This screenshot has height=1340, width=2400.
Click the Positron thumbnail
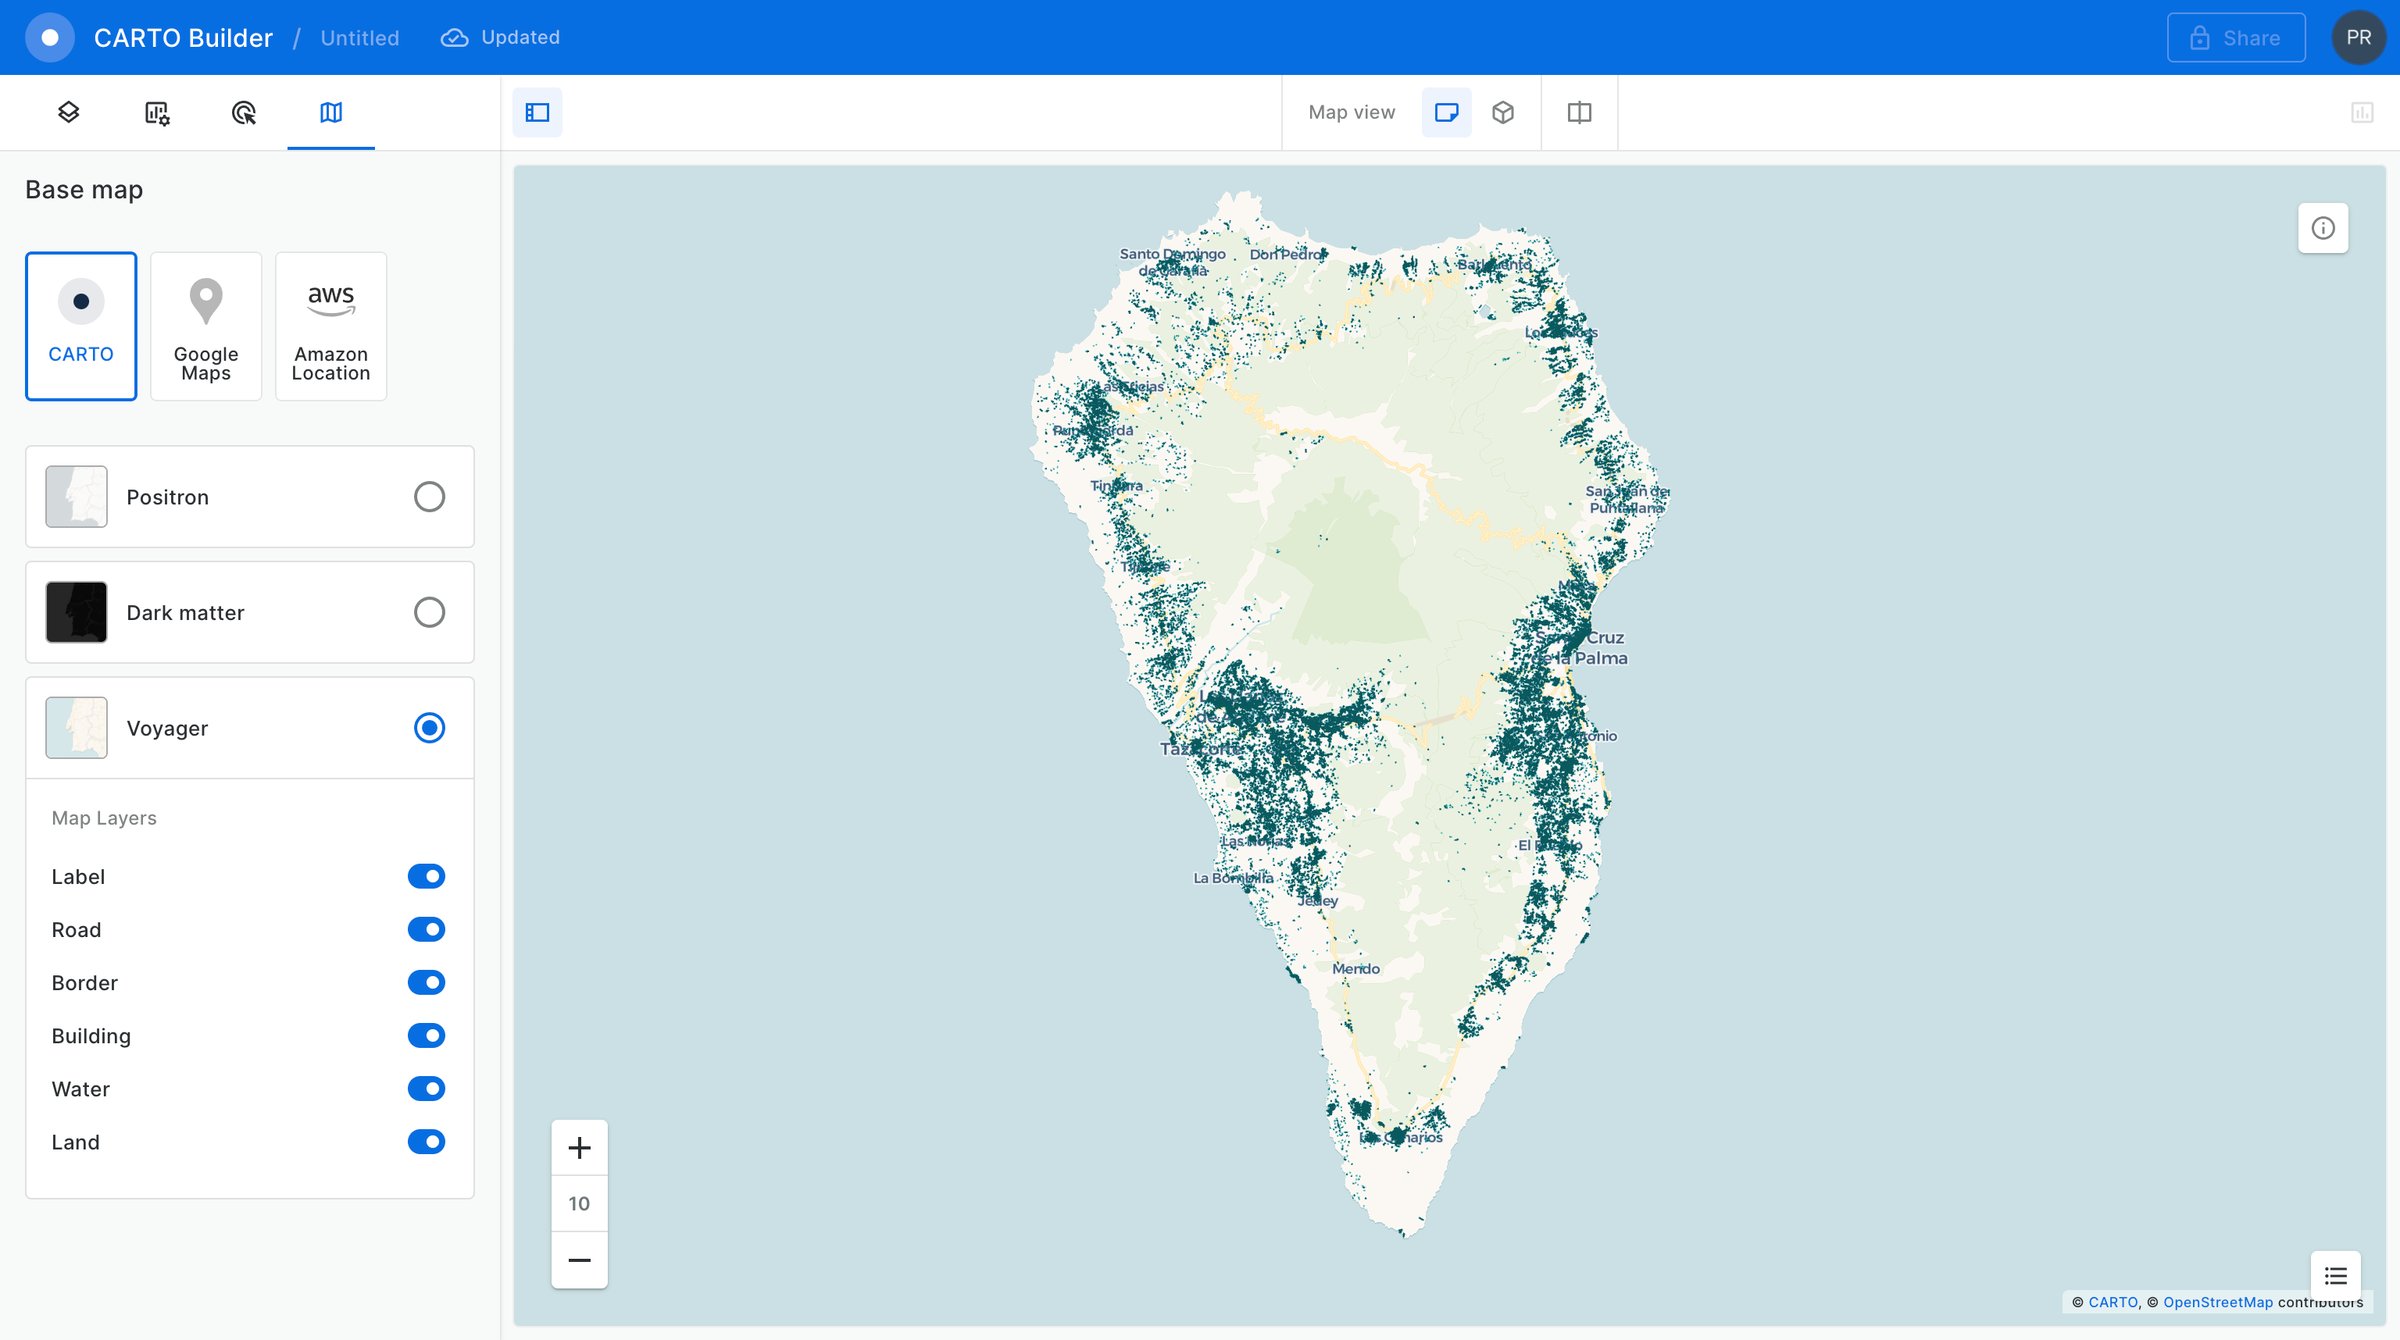(77, 497)
